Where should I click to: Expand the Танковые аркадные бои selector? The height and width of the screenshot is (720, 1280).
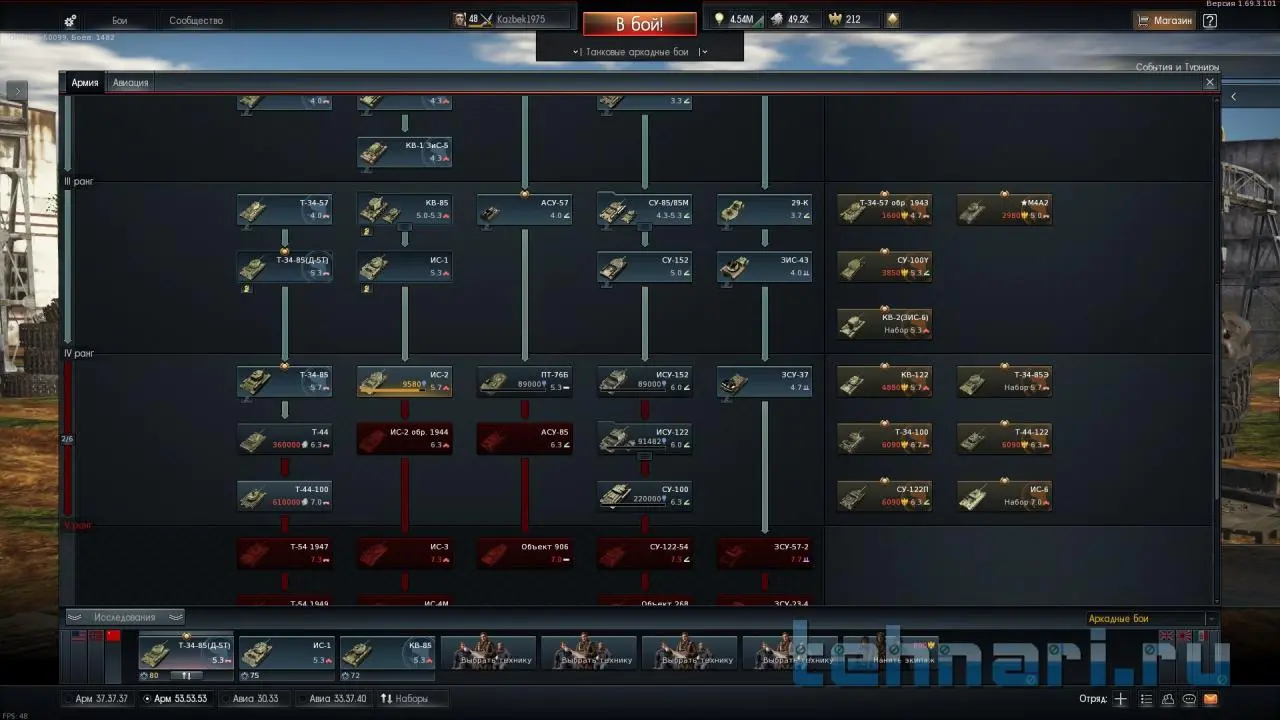pyautogui.click(x=640, y=52)
